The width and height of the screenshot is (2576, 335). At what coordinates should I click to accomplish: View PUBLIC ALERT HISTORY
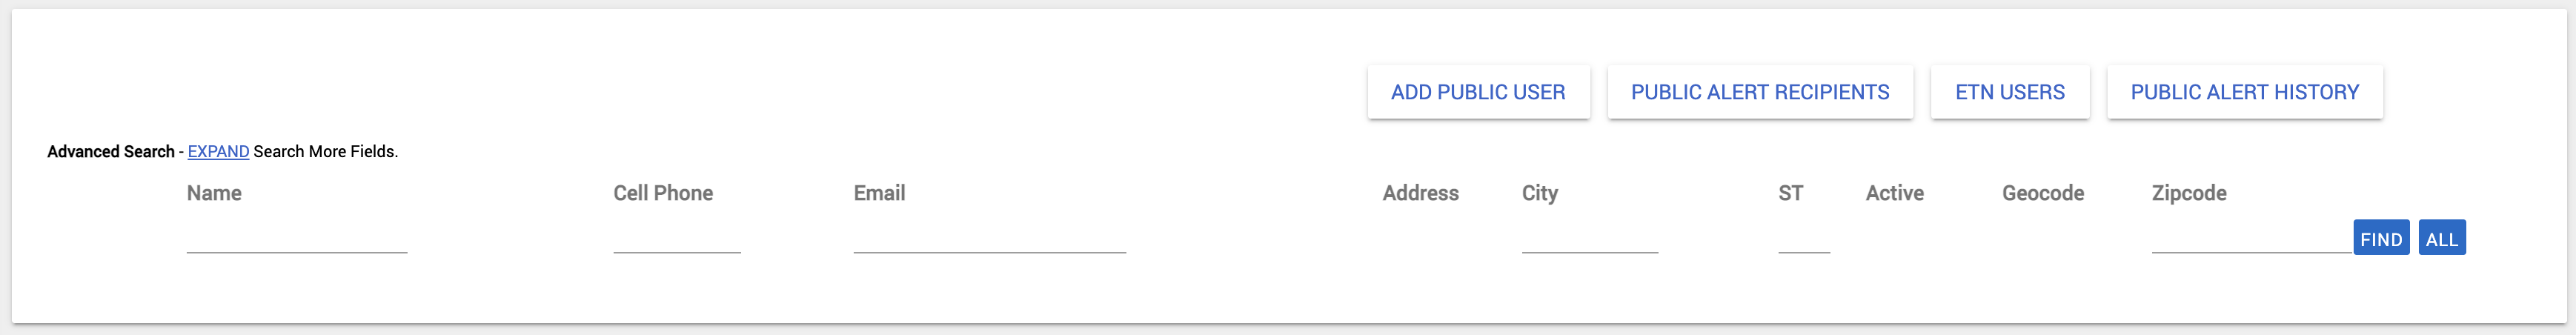click(2245, 92)
